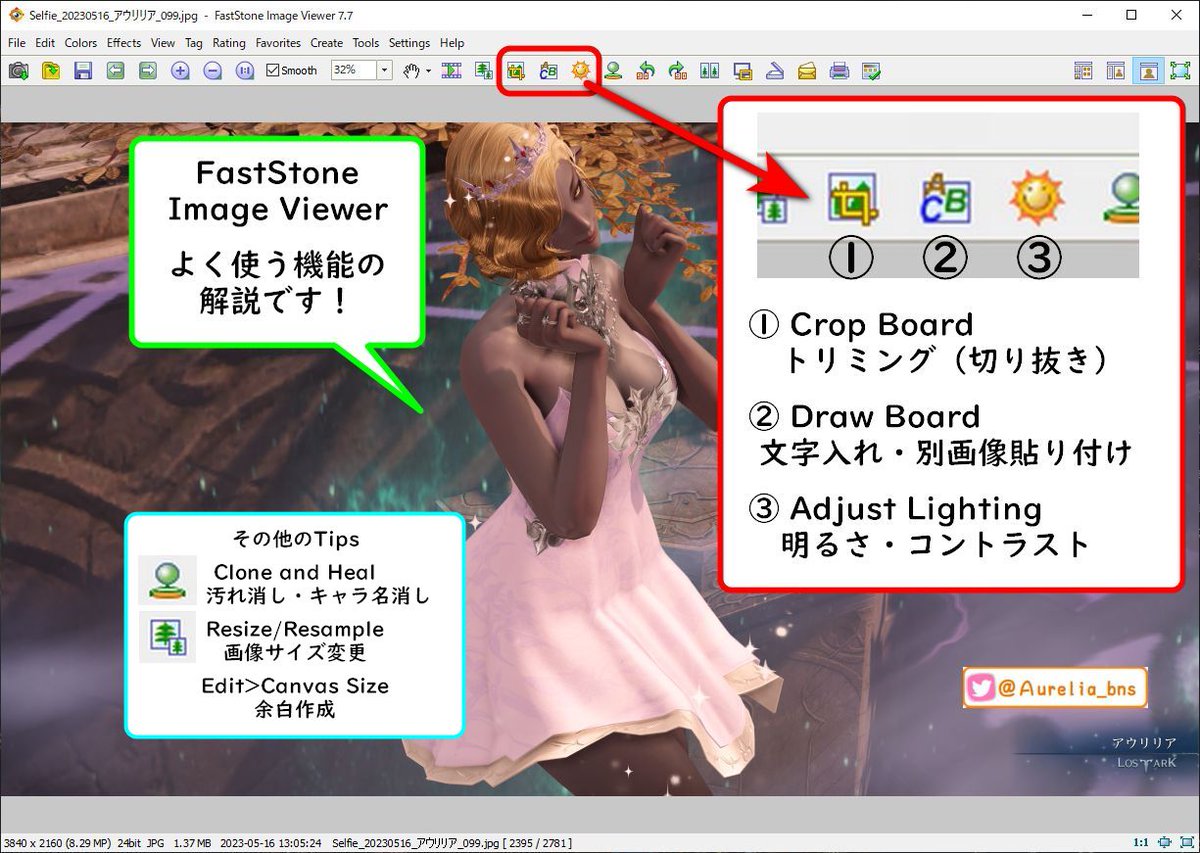This screenshot has height=853, width=1200.
Task: Open the Settings icon with checkmark
Action: click(872, 70)
